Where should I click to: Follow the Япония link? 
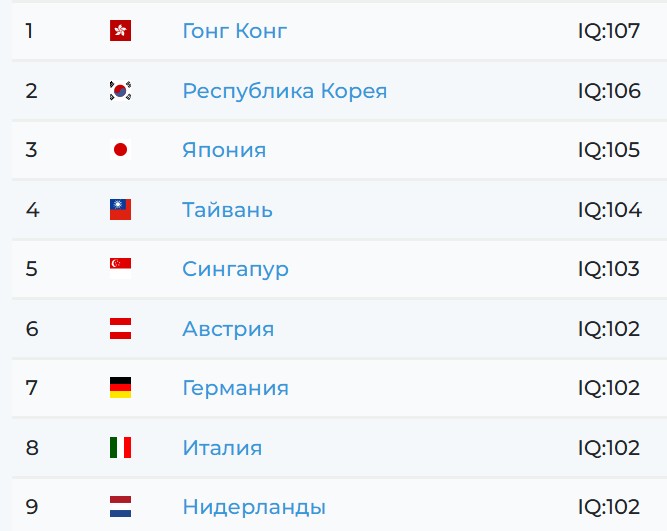coord(224,150)
